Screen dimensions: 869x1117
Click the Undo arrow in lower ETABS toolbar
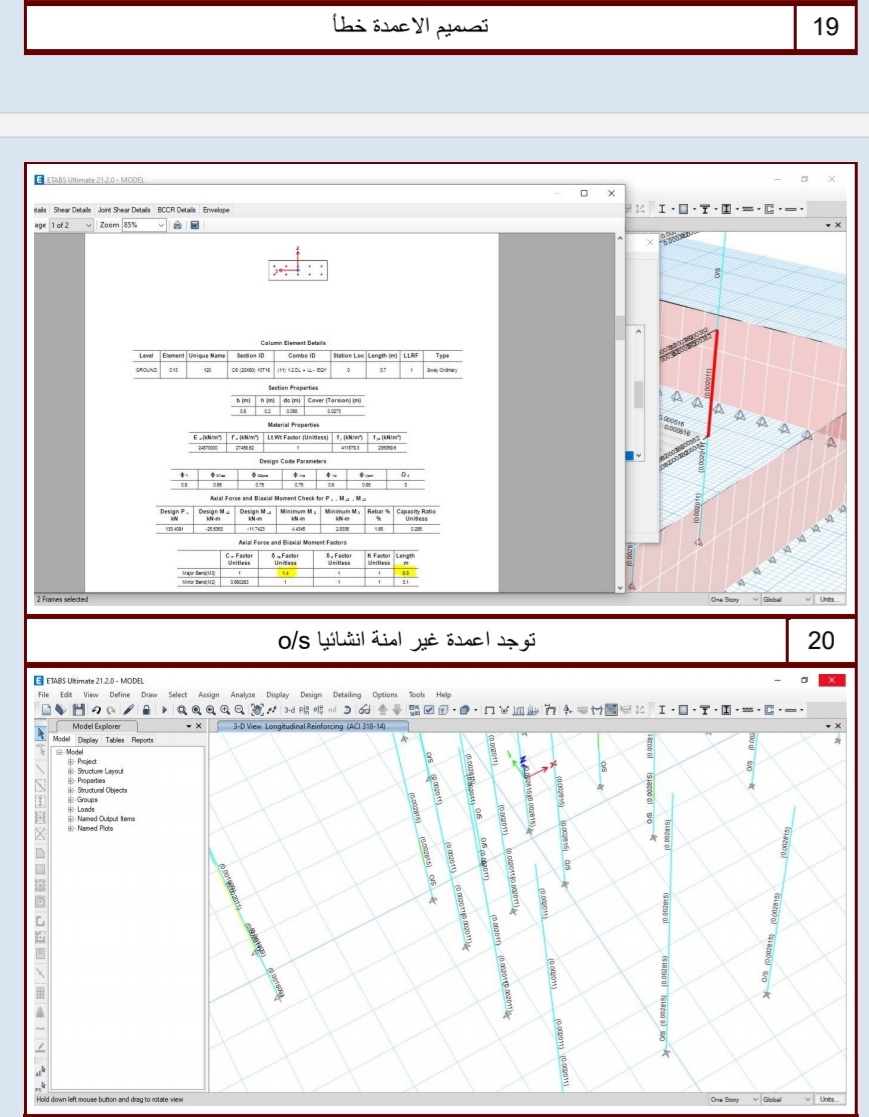coord(96,710)
